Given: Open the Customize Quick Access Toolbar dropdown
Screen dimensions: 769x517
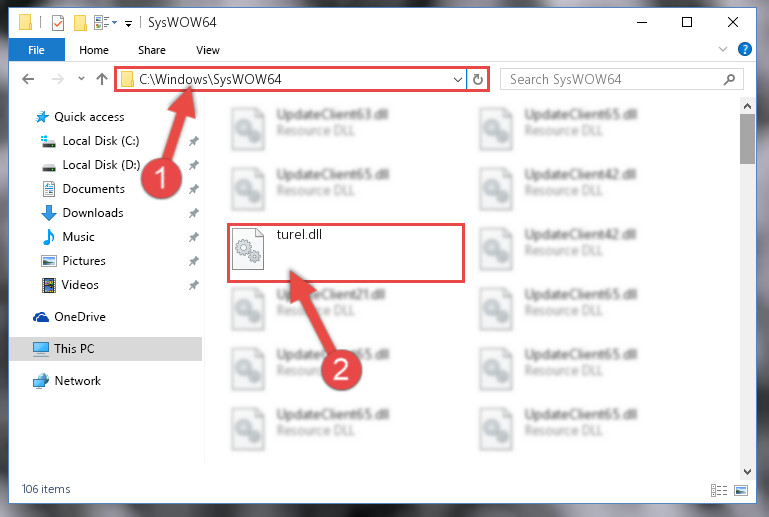Looking at the screenshot, I should click(x=128, y=23).
